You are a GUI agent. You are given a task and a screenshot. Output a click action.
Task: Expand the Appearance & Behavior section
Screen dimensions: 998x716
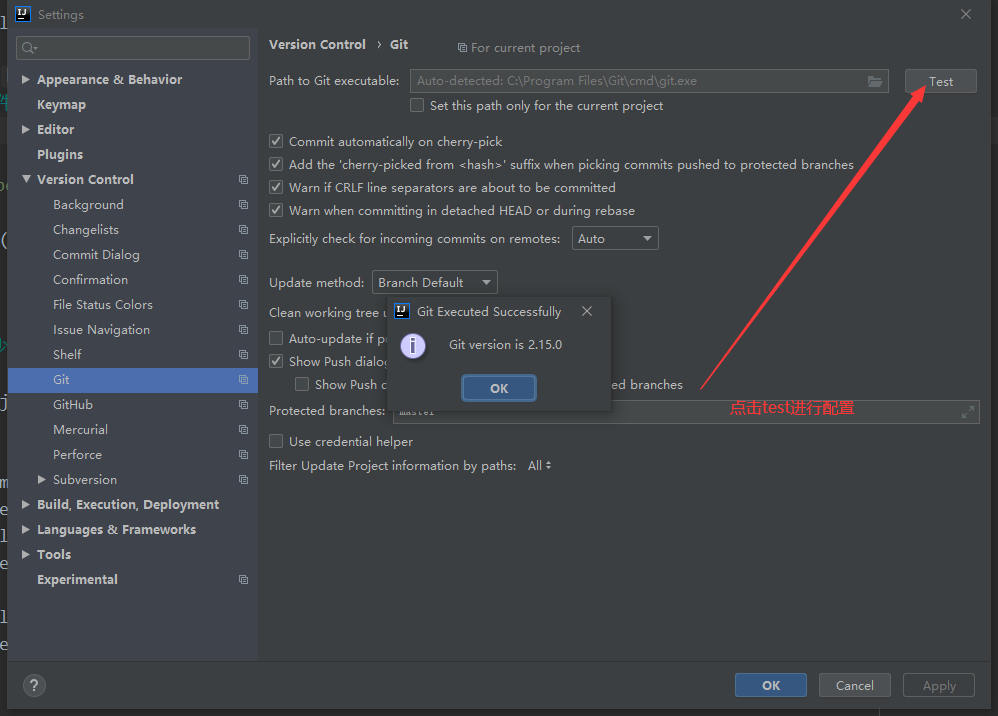pyautogui.click(x=26, y=80)
